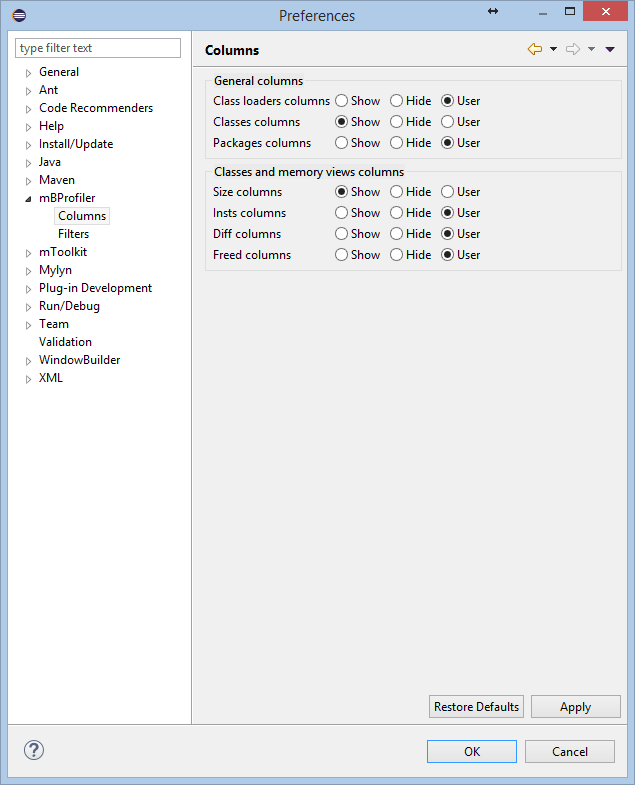
Task: Open the back history dropdown arrow
Action: point(553,50)
